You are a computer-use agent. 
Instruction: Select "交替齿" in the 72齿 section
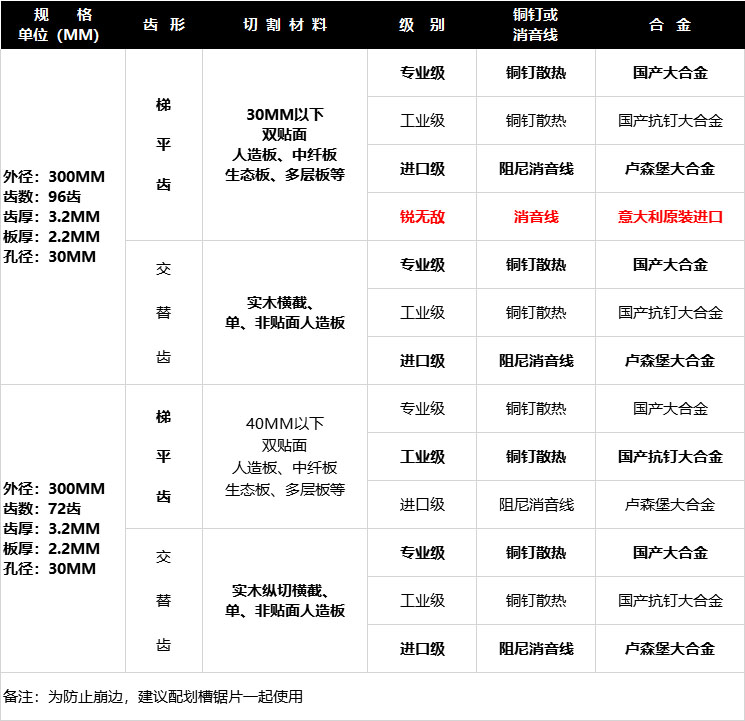coord(163,600)
